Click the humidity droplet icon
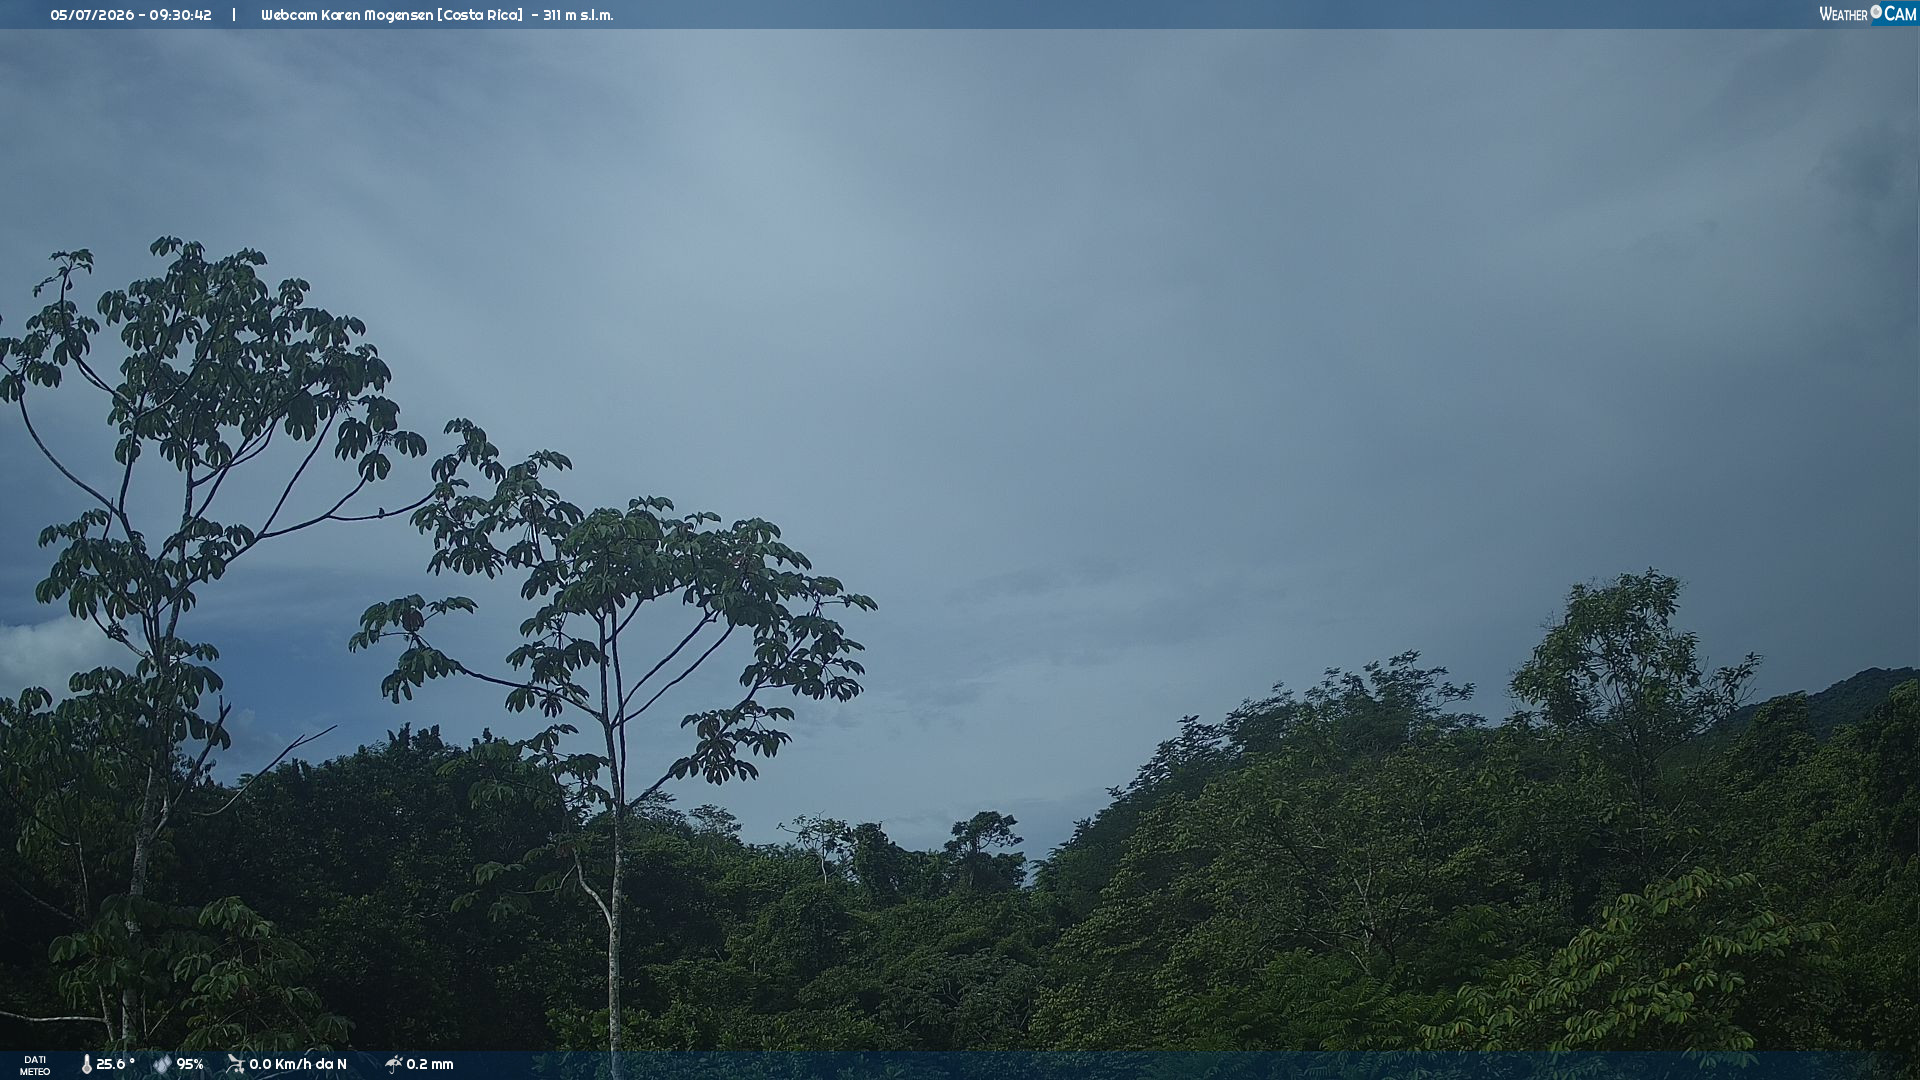The width and height of the screenshot is (1920, 1080). click(x=162, y=1064)
